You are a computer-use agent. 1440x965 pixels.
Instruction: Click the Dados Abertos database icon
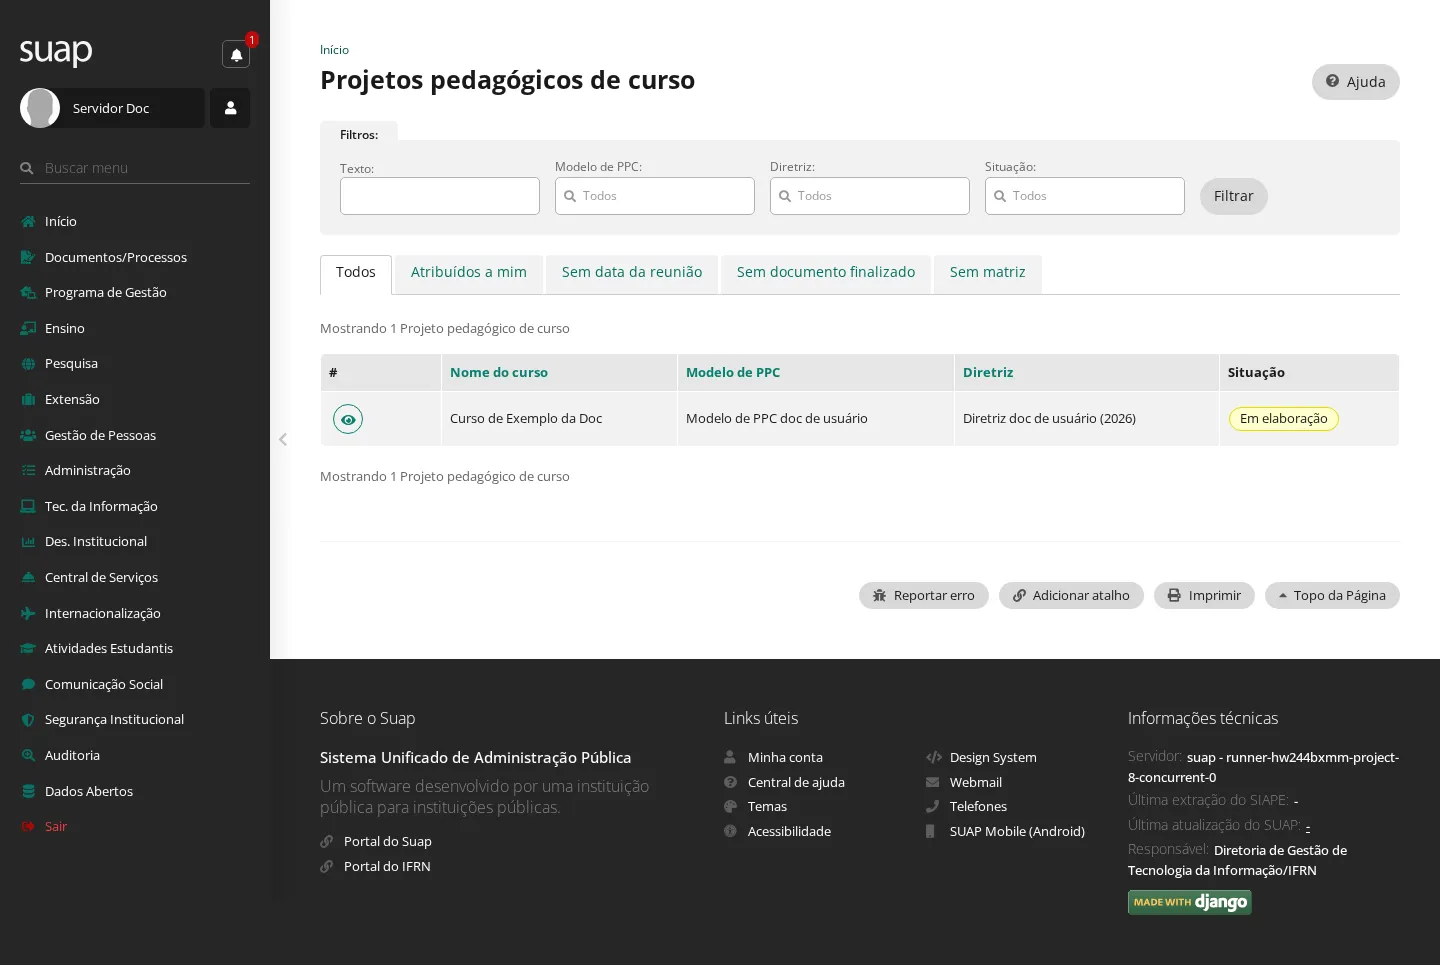28,791
